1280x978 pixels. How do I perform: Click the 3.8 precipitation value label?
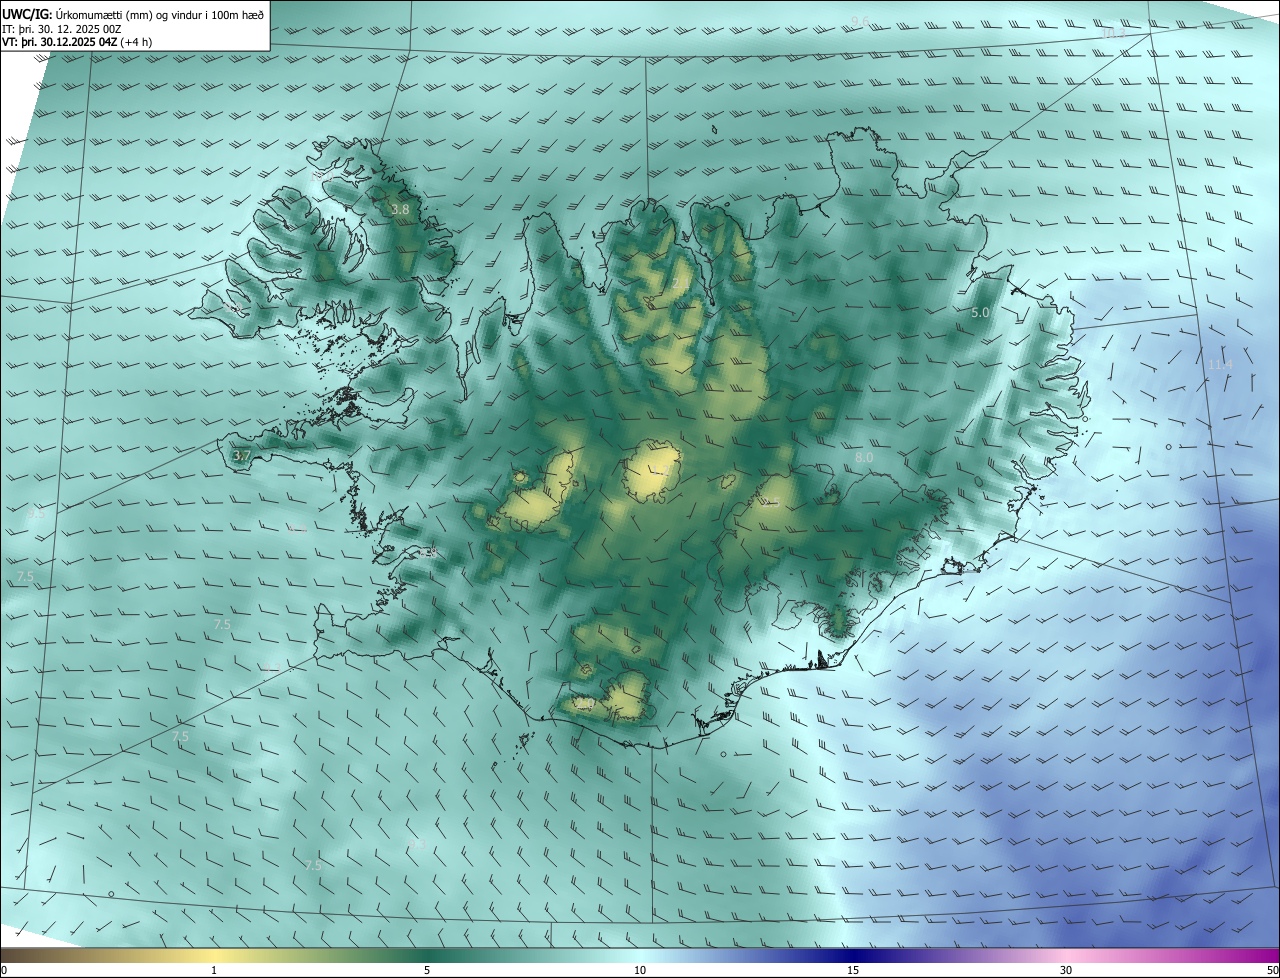[400, 210]
